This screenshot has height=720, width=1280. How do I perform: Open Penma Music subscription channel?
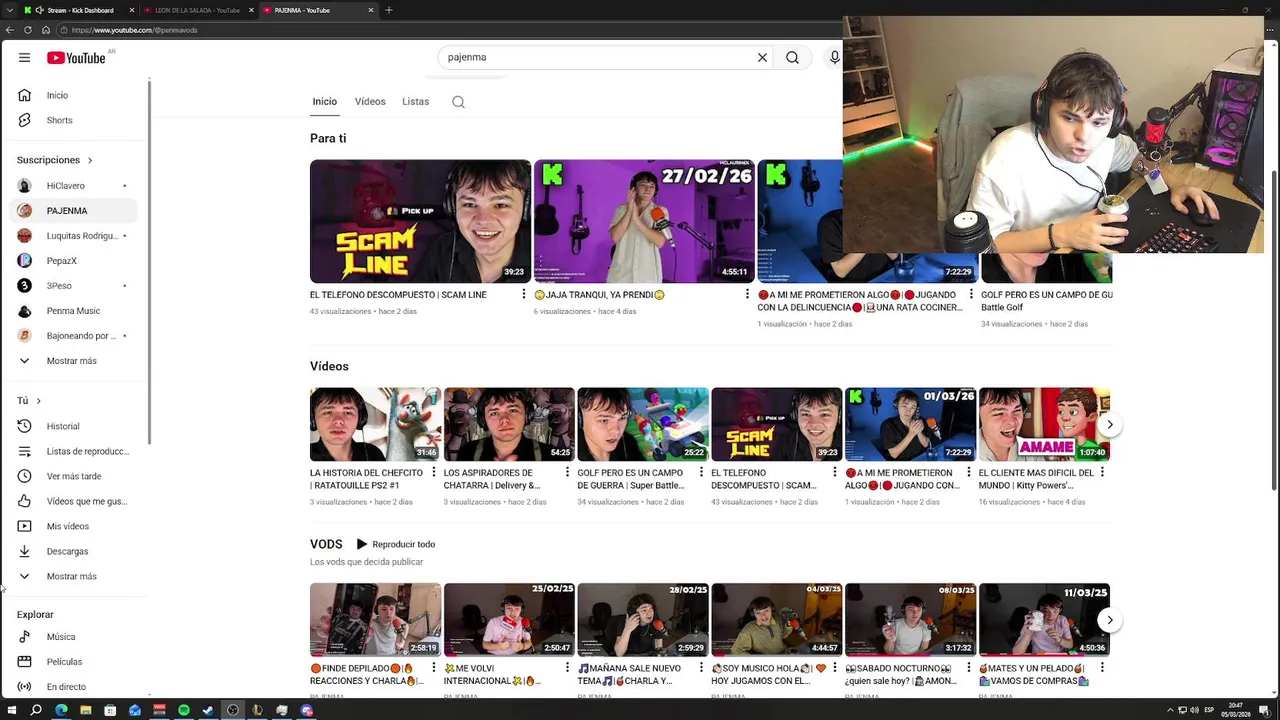coord(71,311)
